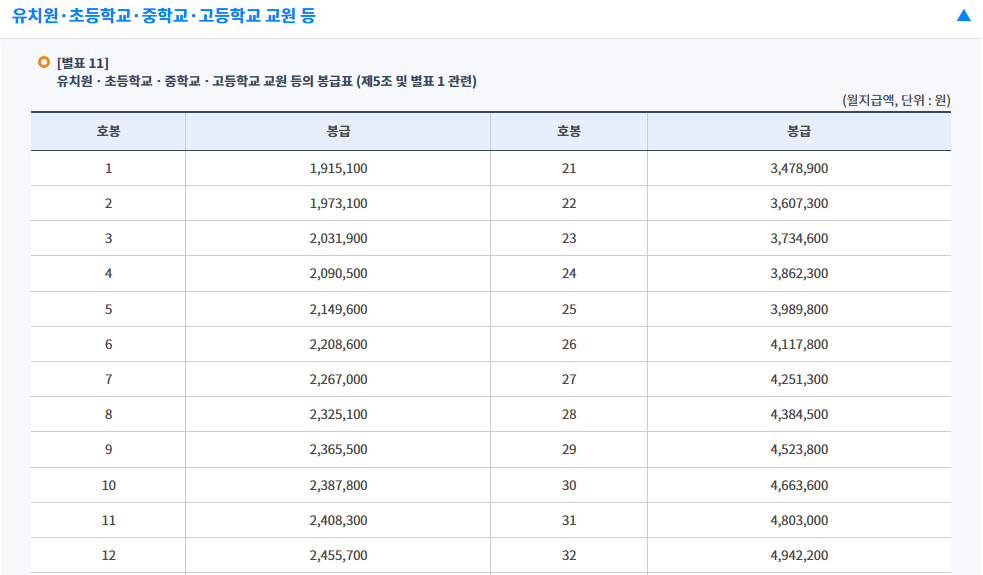
Task: Select salary cell 2,455,700
Action: [x=339, y=556]
